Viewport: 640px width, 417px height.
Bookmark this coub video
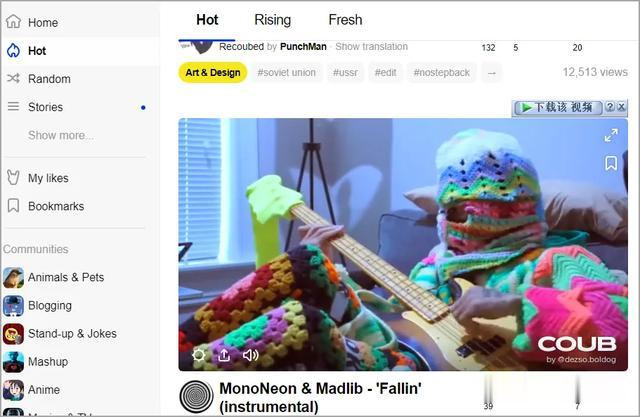(x=611, y=163)
